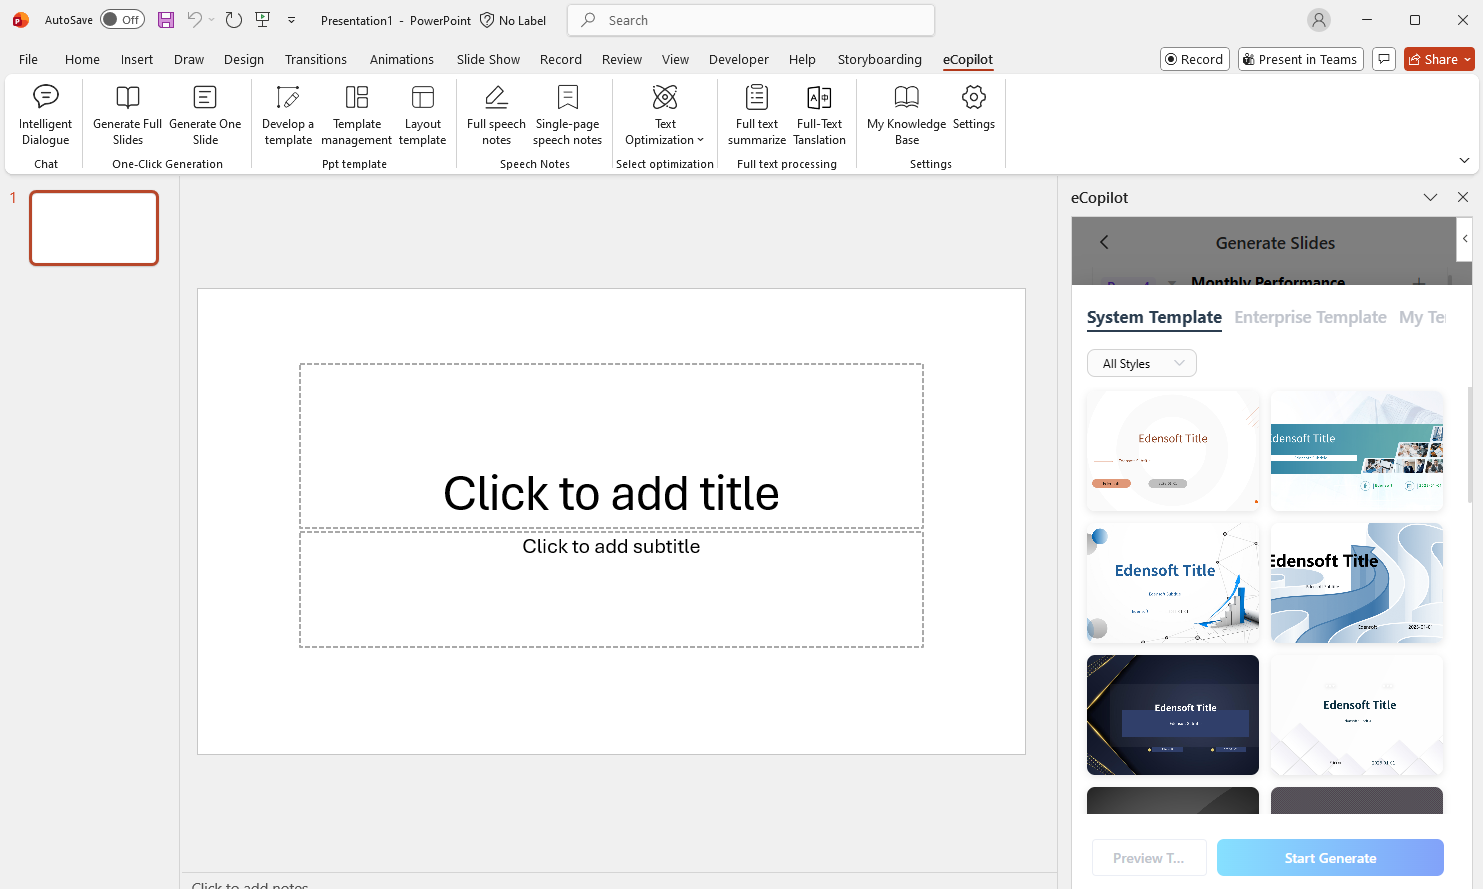Open Template management
Screen dimensions: 1483x889
[x=356, y=115]
